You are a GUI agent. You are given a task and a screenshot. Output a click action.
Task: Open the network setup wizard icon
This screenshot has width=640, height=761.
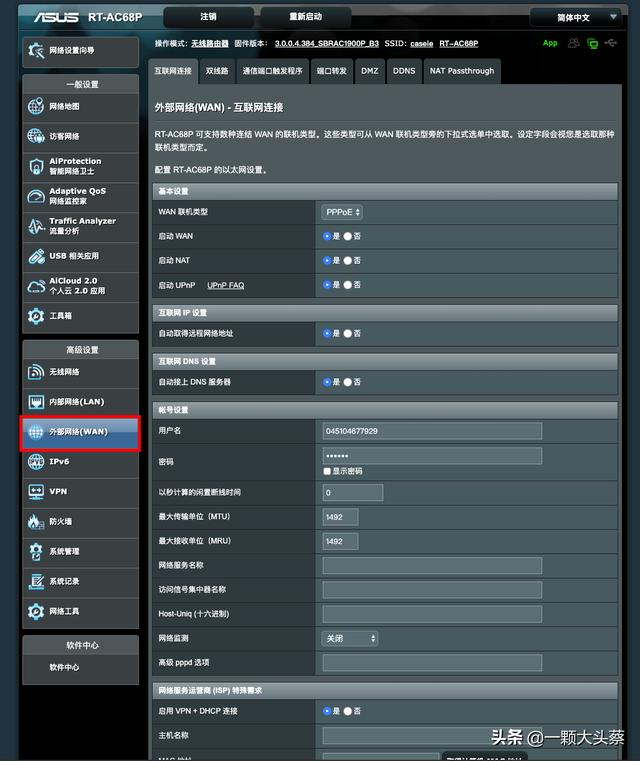[36, 50]
